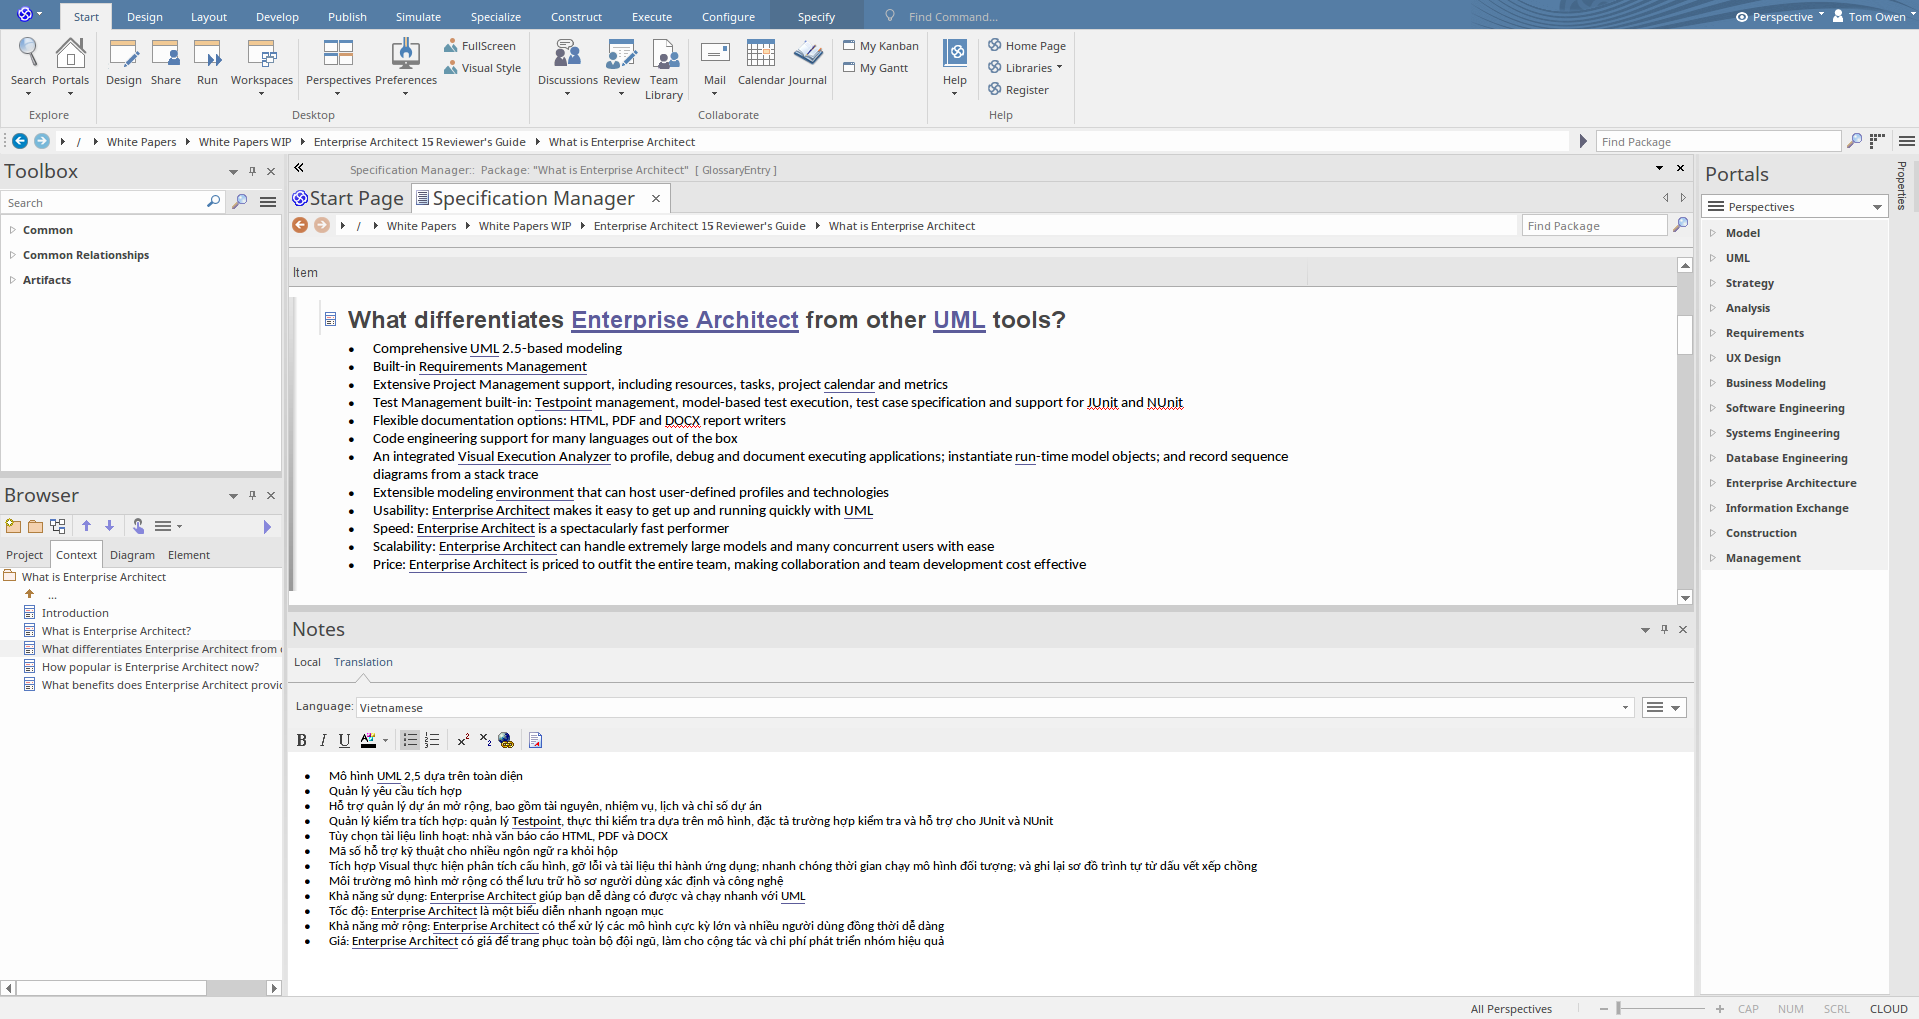1919x1019 pixels.
Task: Switch to the Local notes tab
Action: 307,662
